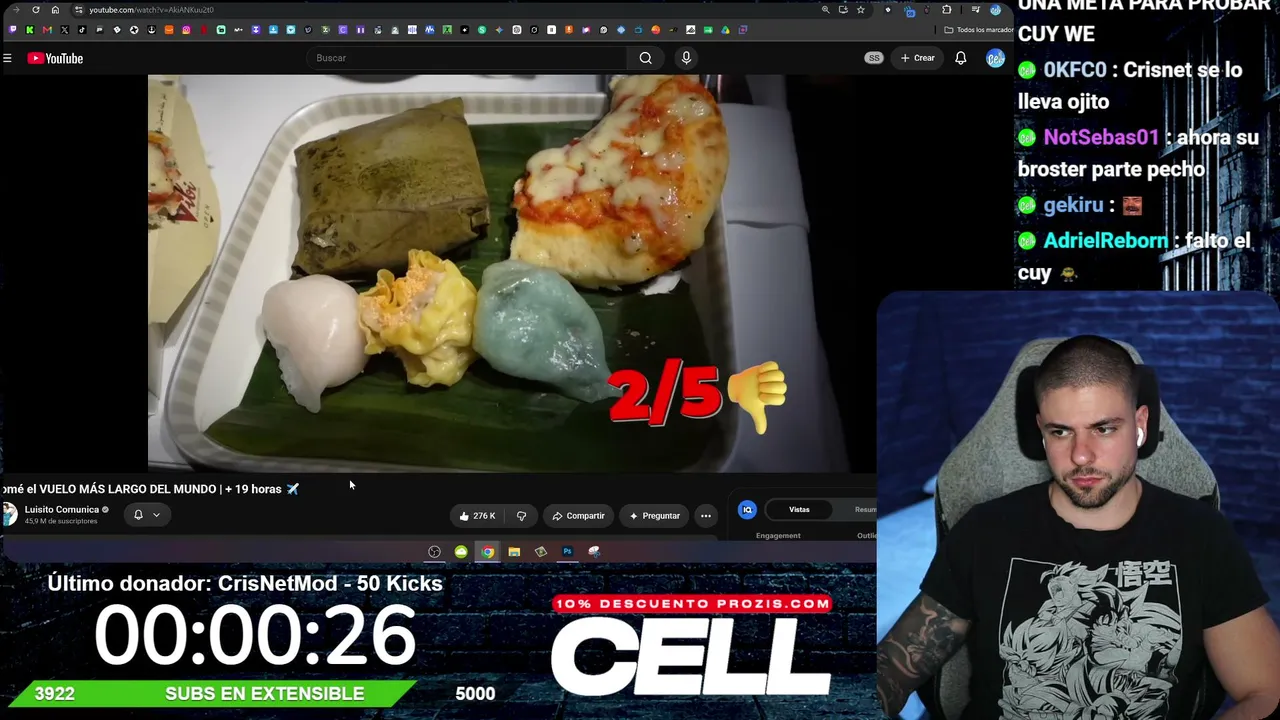Screen dimensions: 1280x720
Task: Switch to the Vistas tab
Action: (799, 510)
